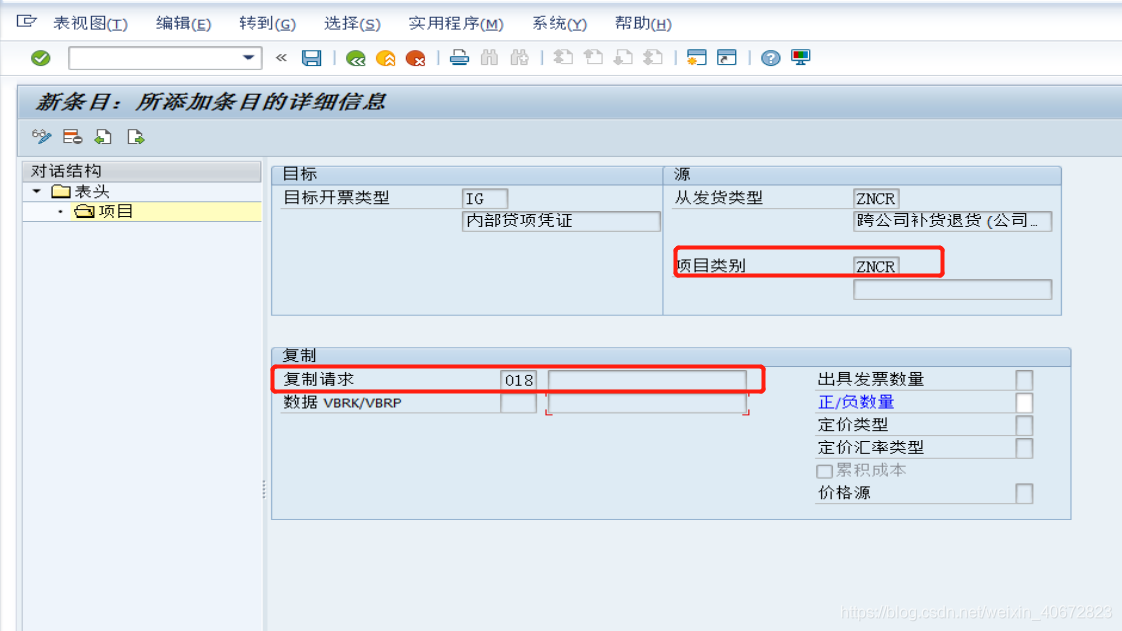
Task: Click the 出具发票数量 input box
Action: (1024, 380)
